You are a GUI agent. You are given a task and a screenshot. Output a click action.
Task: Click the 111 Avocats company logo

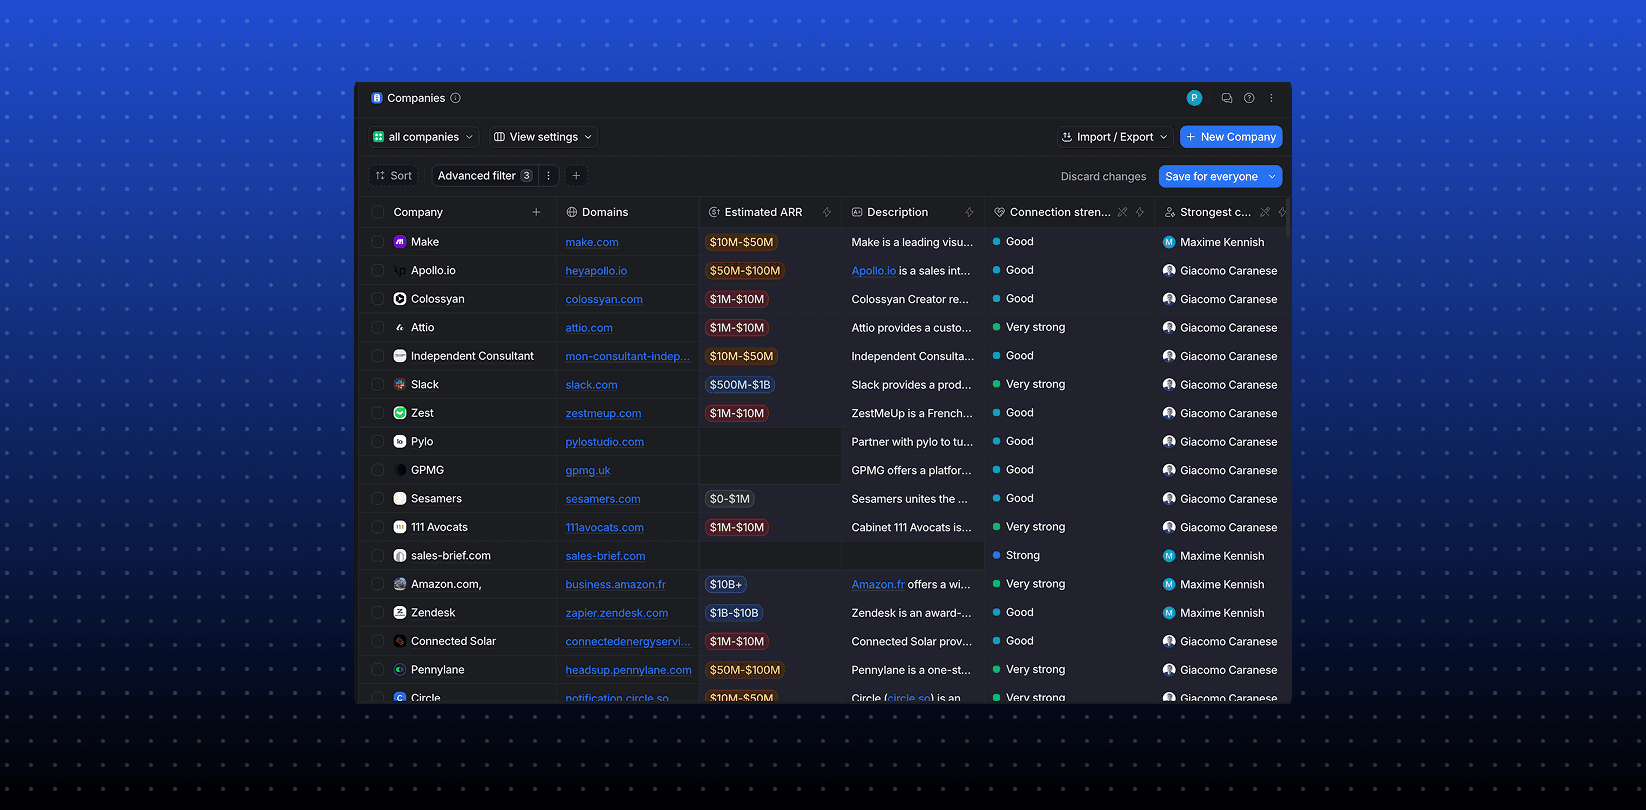coord(400,527)
